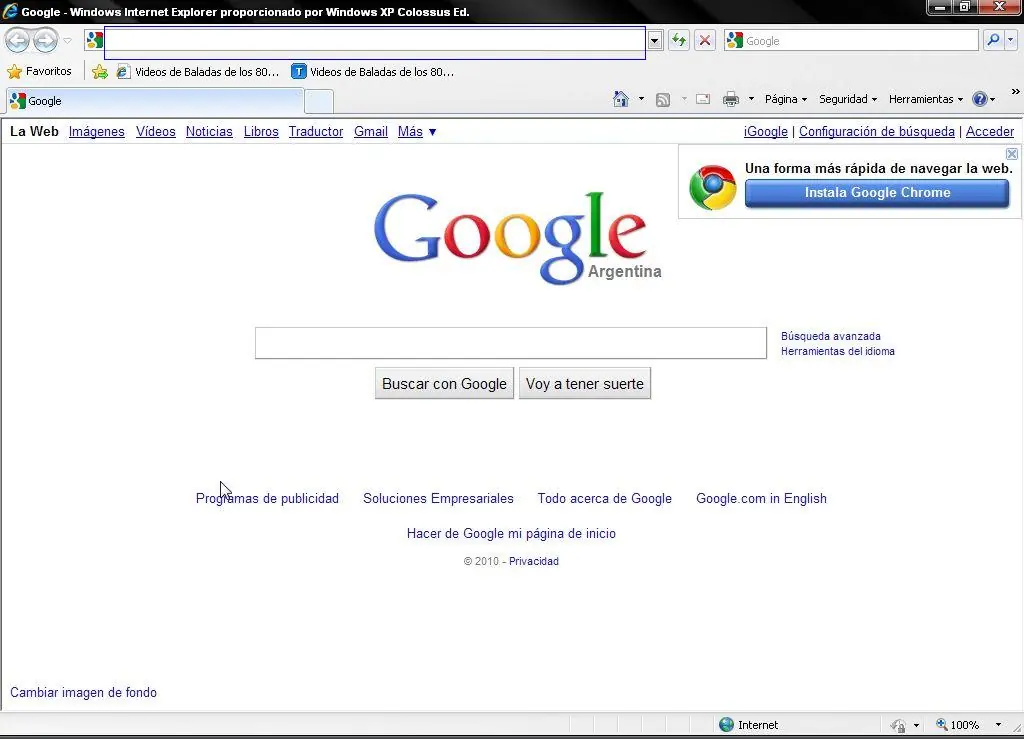
Task: Click the Internet zone globe in status bar
Action: pos(726,725)
